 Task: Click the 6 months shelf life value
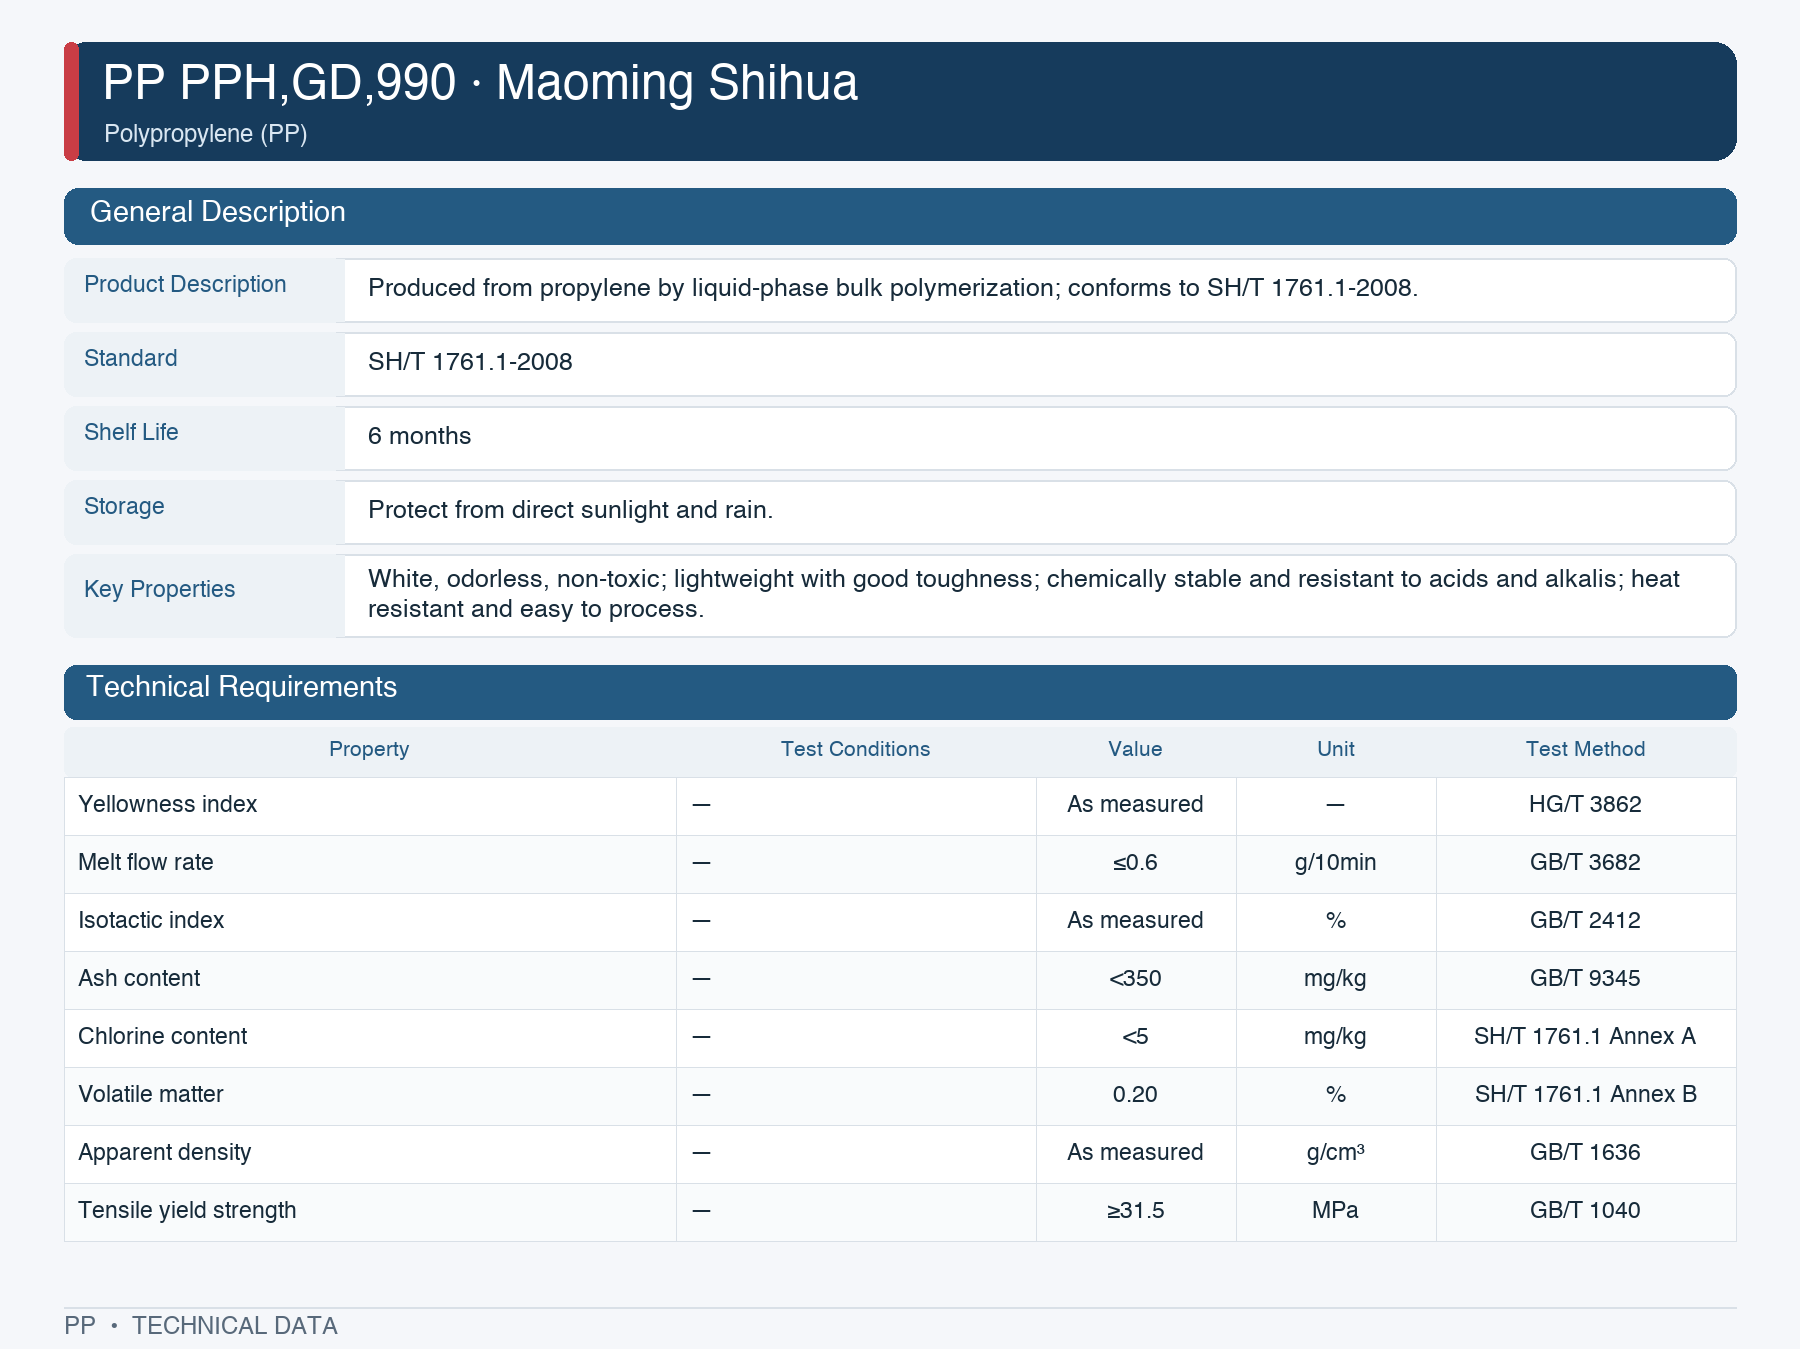[x=419, y=436]
